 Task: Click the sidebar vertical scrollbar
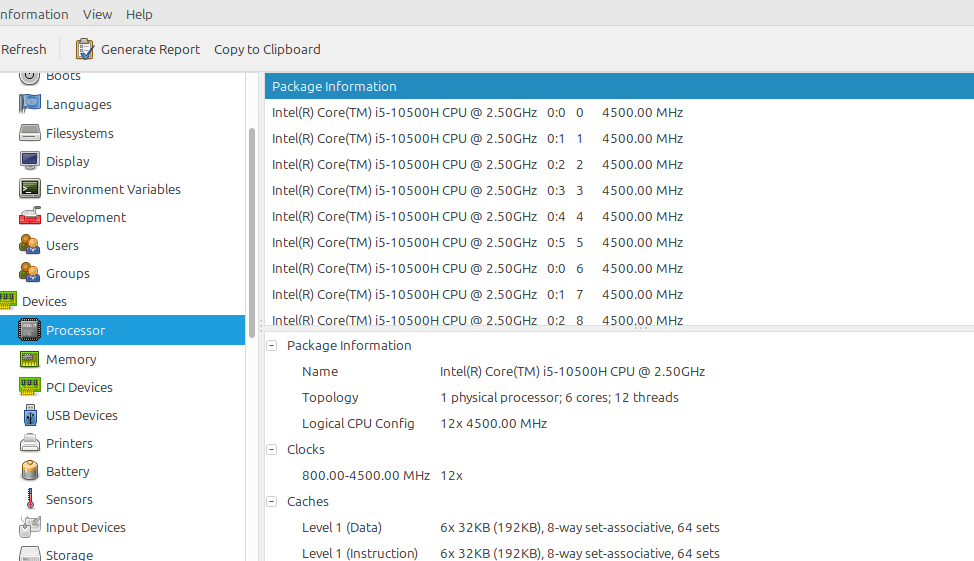click(252, 233)
